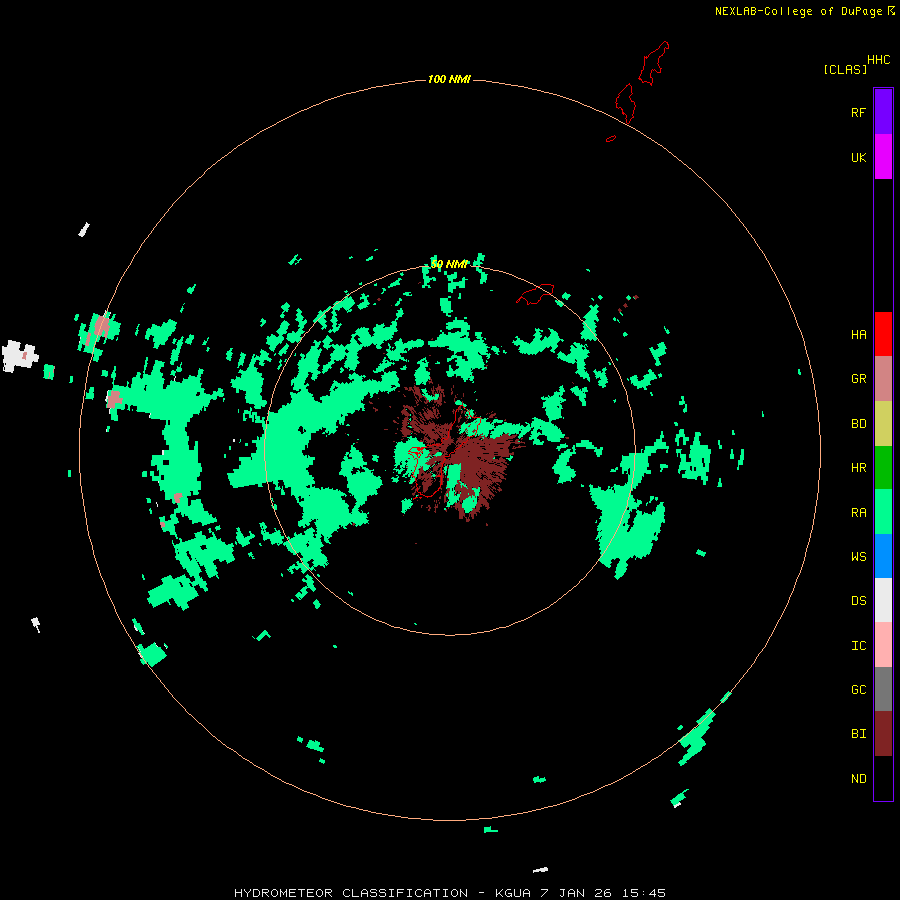
Task: Click the white dry snow patch at far left
Action: pos(19,356)
